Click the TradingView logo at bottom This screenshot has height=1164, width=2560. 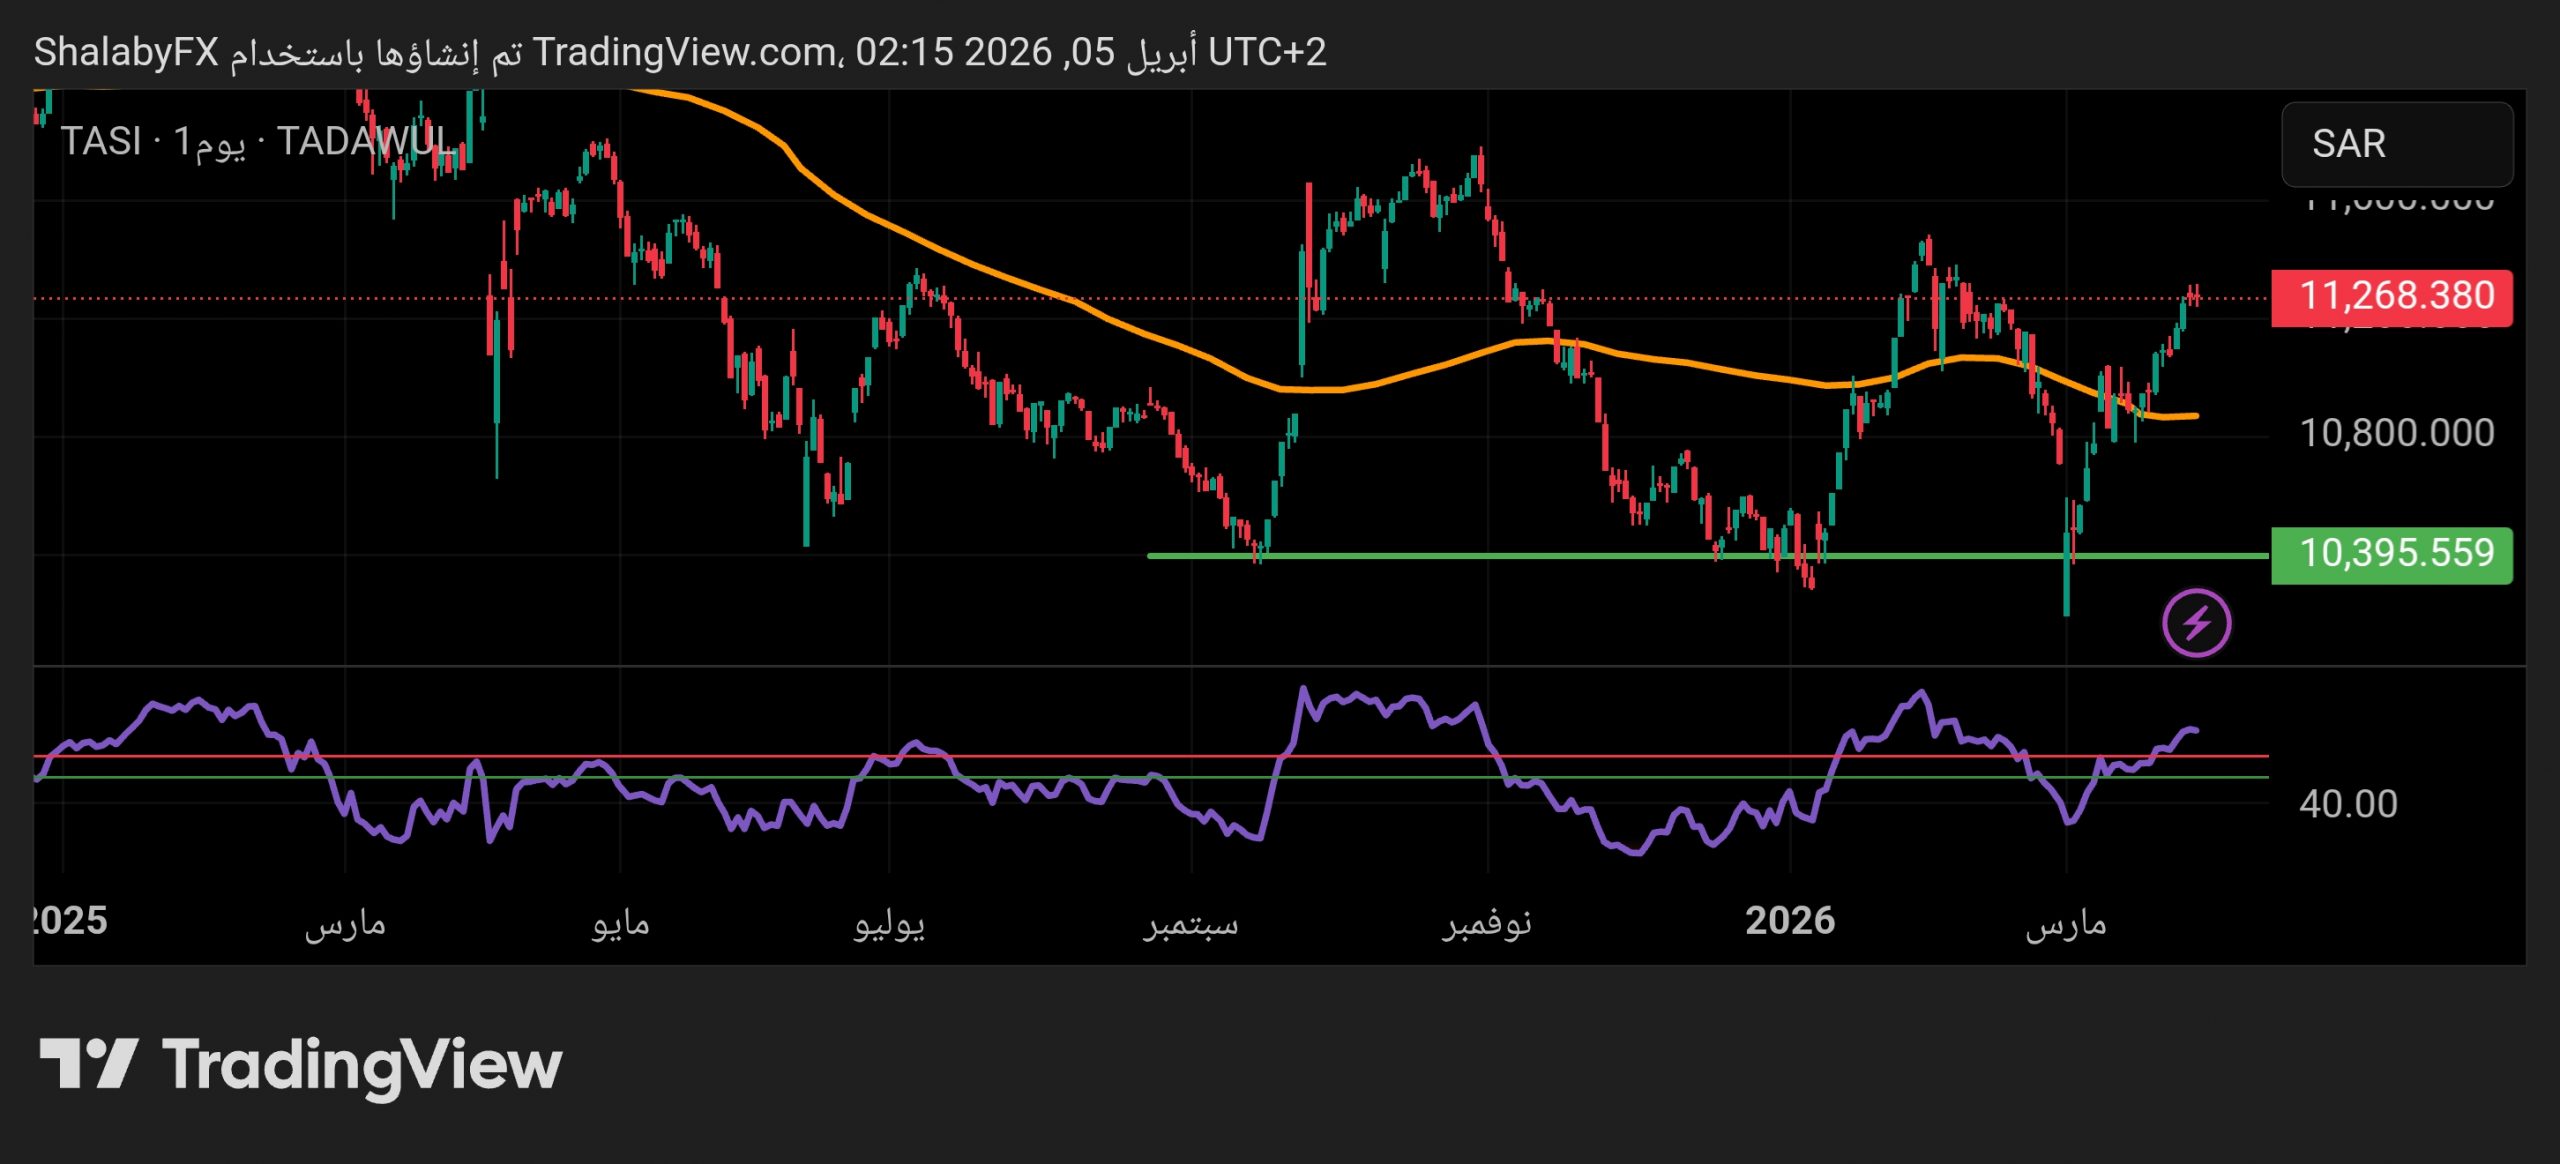tap(300, 1064)
